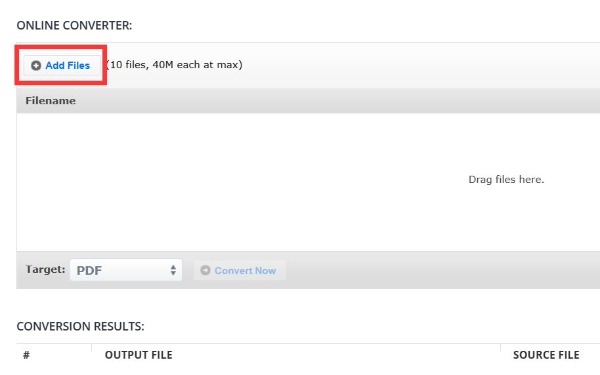Click the blue Add Files label text
This screenshot has width=600, height=375.
(68, 65)
